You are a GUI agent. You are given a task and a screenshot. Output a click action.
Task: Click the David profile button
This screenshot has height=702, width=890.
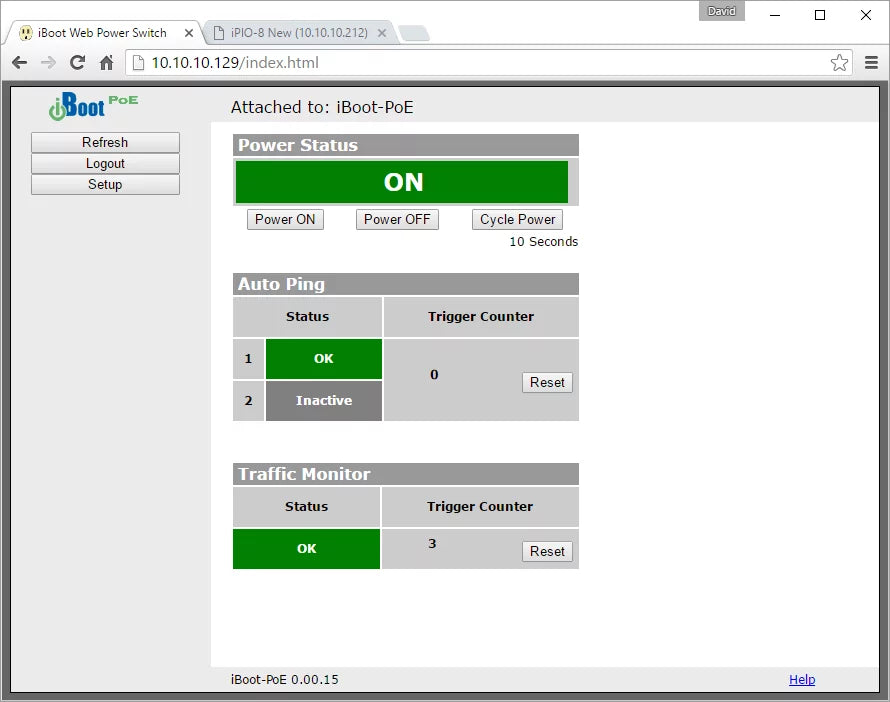(x=721, y=11)
